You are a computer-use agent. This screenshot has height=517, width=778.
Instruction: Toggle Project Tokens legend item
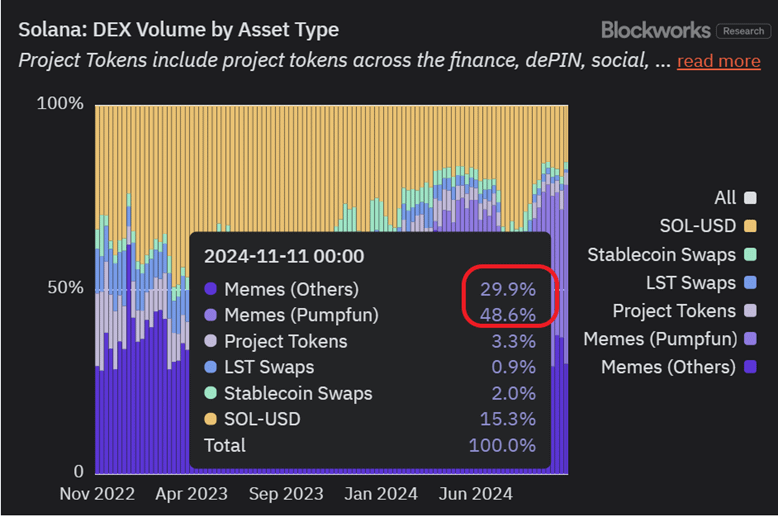tap(674, 311)
